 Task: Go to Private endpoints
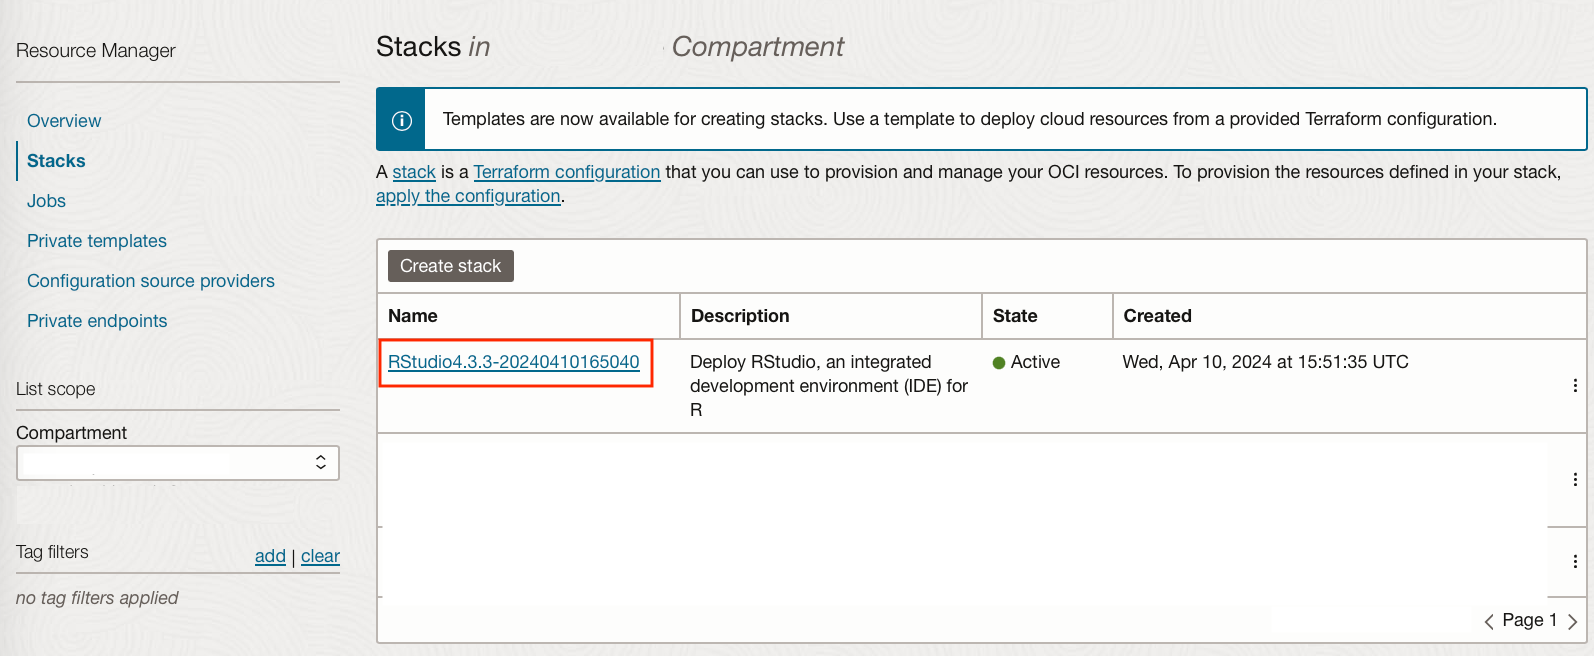click(x=97, y=321)
